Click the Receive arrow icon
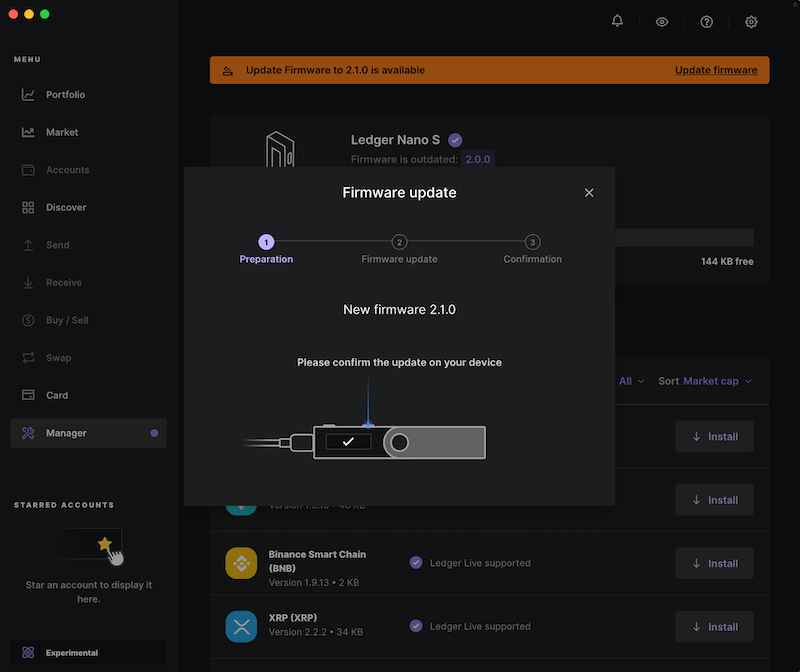The height and width of the screenshot is (672, 800). [28, 283]
